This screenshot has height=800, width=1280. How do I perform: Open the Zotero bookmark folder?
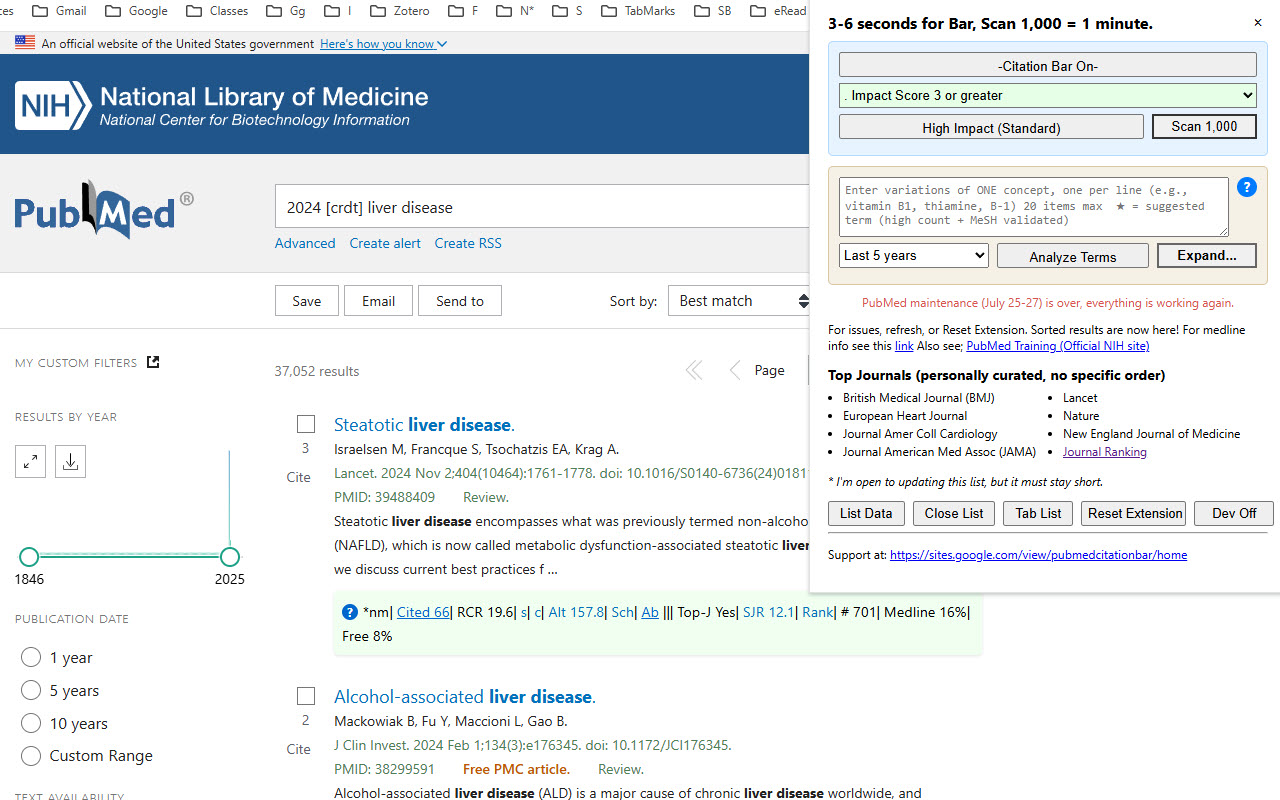click(x=400, y=11)
